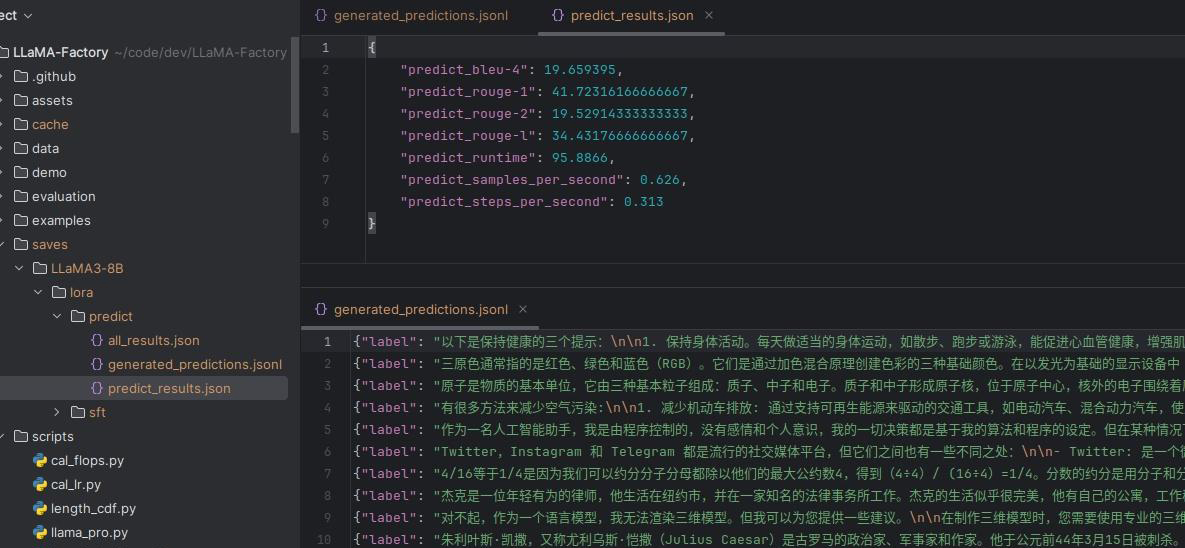Click the line starting with Twitter, Instagram

pos(769,451)
